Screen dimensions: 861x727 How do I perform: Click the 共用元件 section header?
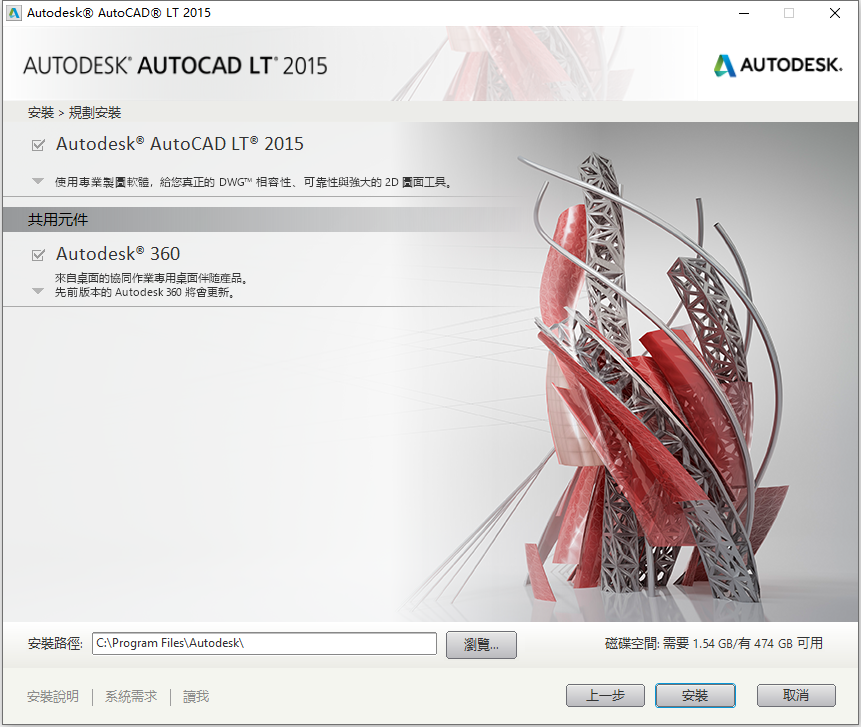(x=58, y=220)
